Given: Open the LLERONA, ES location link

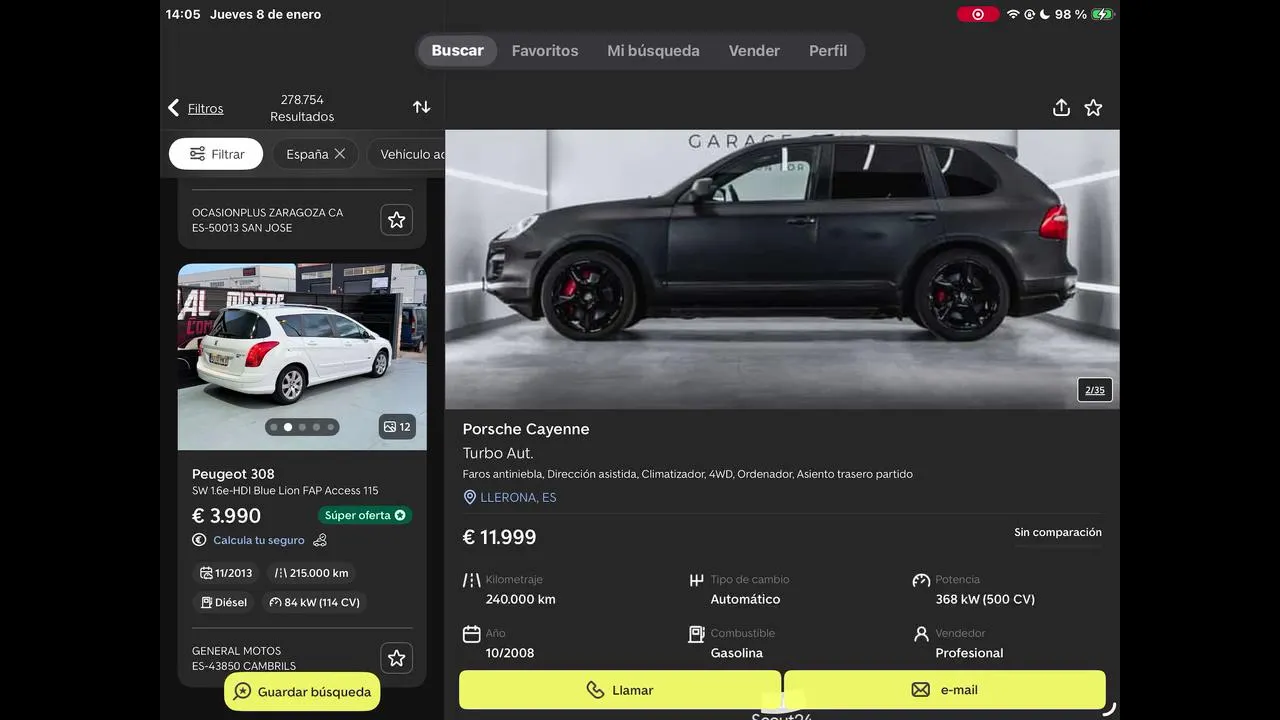Looking at the screenshot, I should click(x=518, y=497).
